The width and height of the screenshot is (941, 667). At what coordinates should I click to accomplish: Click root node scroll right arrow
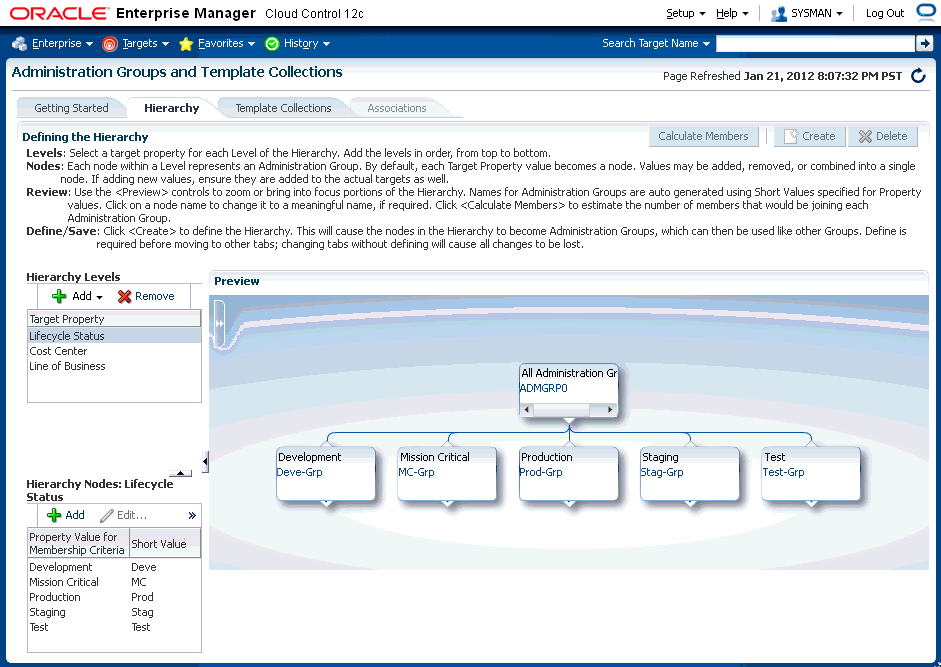(x=610, y=409)
